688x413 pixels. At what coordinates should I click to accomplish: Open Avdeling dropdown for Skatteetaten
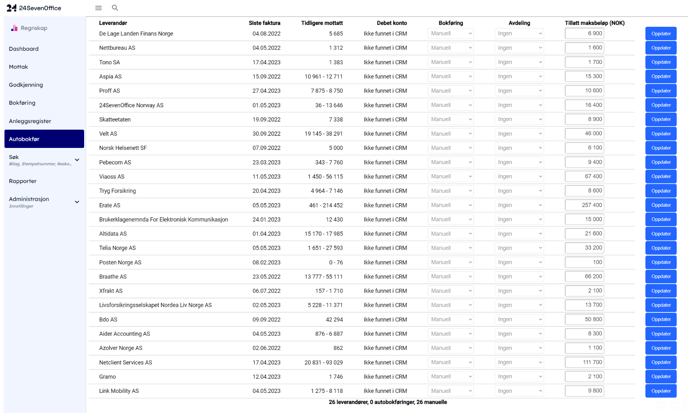[520, 119]
